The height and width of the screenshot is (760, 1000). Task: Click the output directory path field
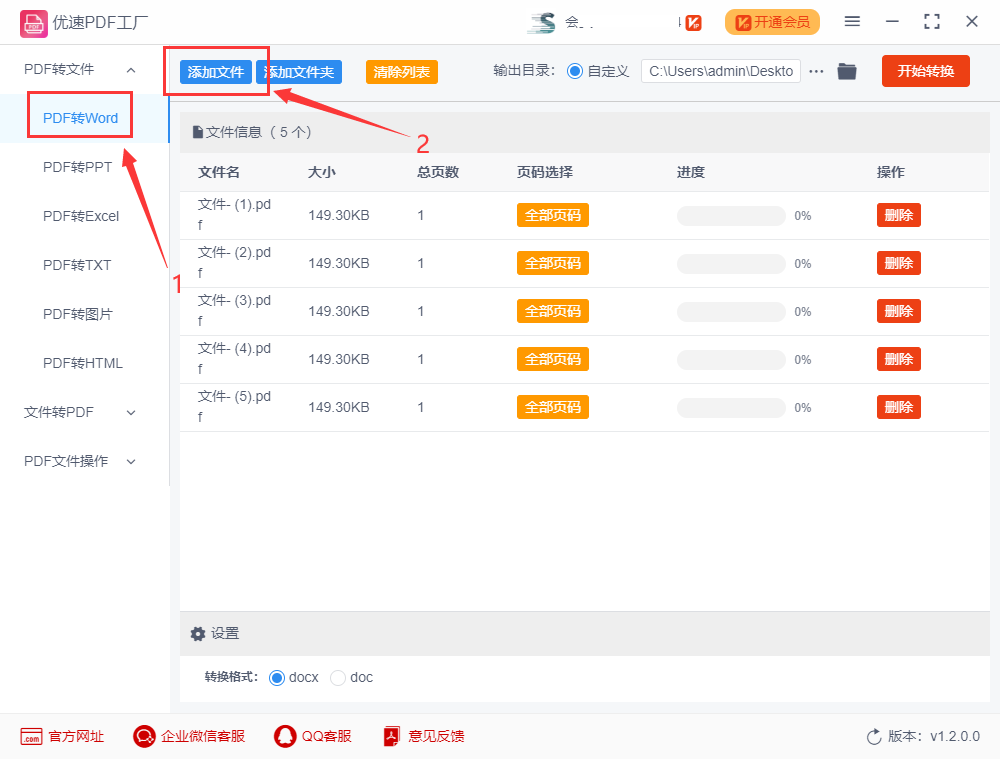721,71
